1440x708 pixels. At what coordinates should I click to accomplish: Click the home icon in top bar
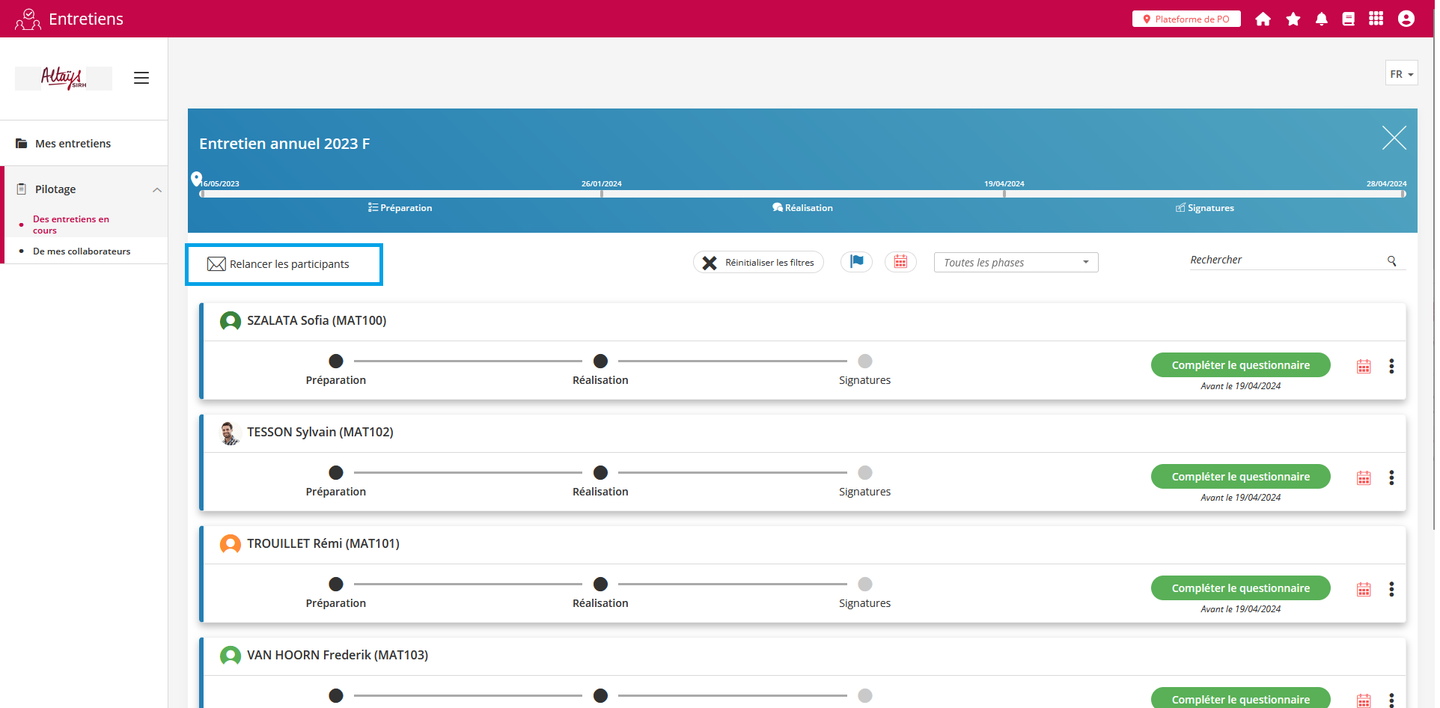point(1263,19)
